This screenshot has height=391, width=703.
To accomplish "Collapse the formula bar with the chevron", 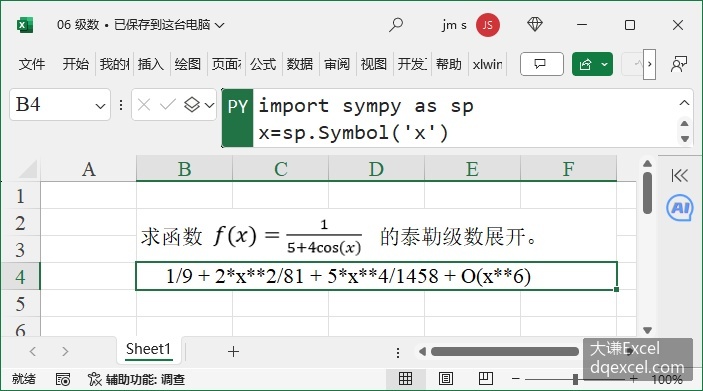I will tap(684, 103).
